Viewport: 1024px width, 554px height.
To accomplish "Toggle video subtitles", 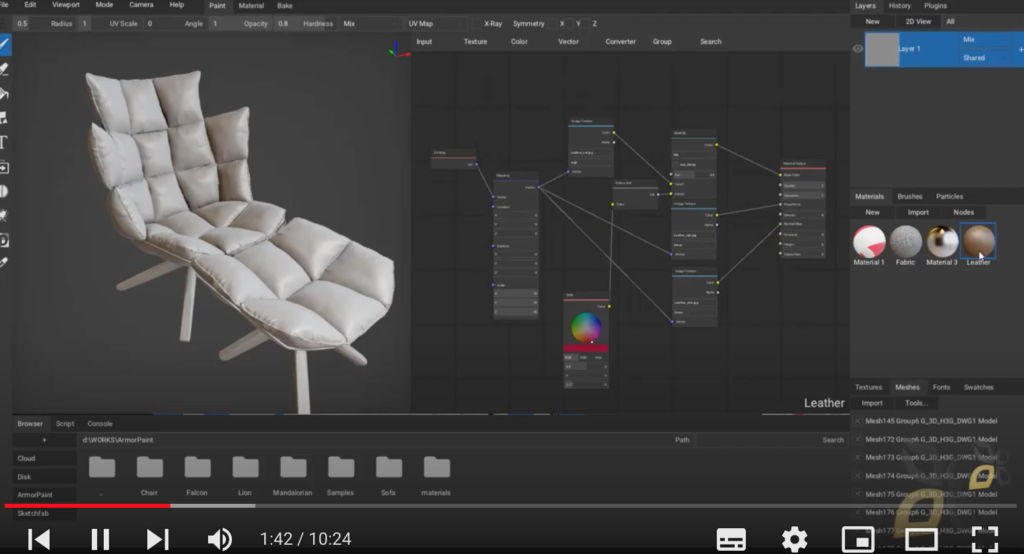I will [731, 539].
